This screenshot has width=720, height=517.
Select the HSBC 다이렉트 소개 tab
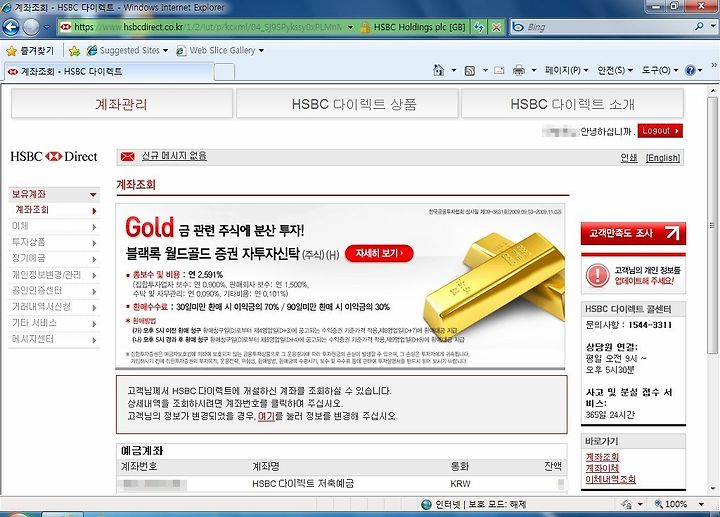[573, 104]
